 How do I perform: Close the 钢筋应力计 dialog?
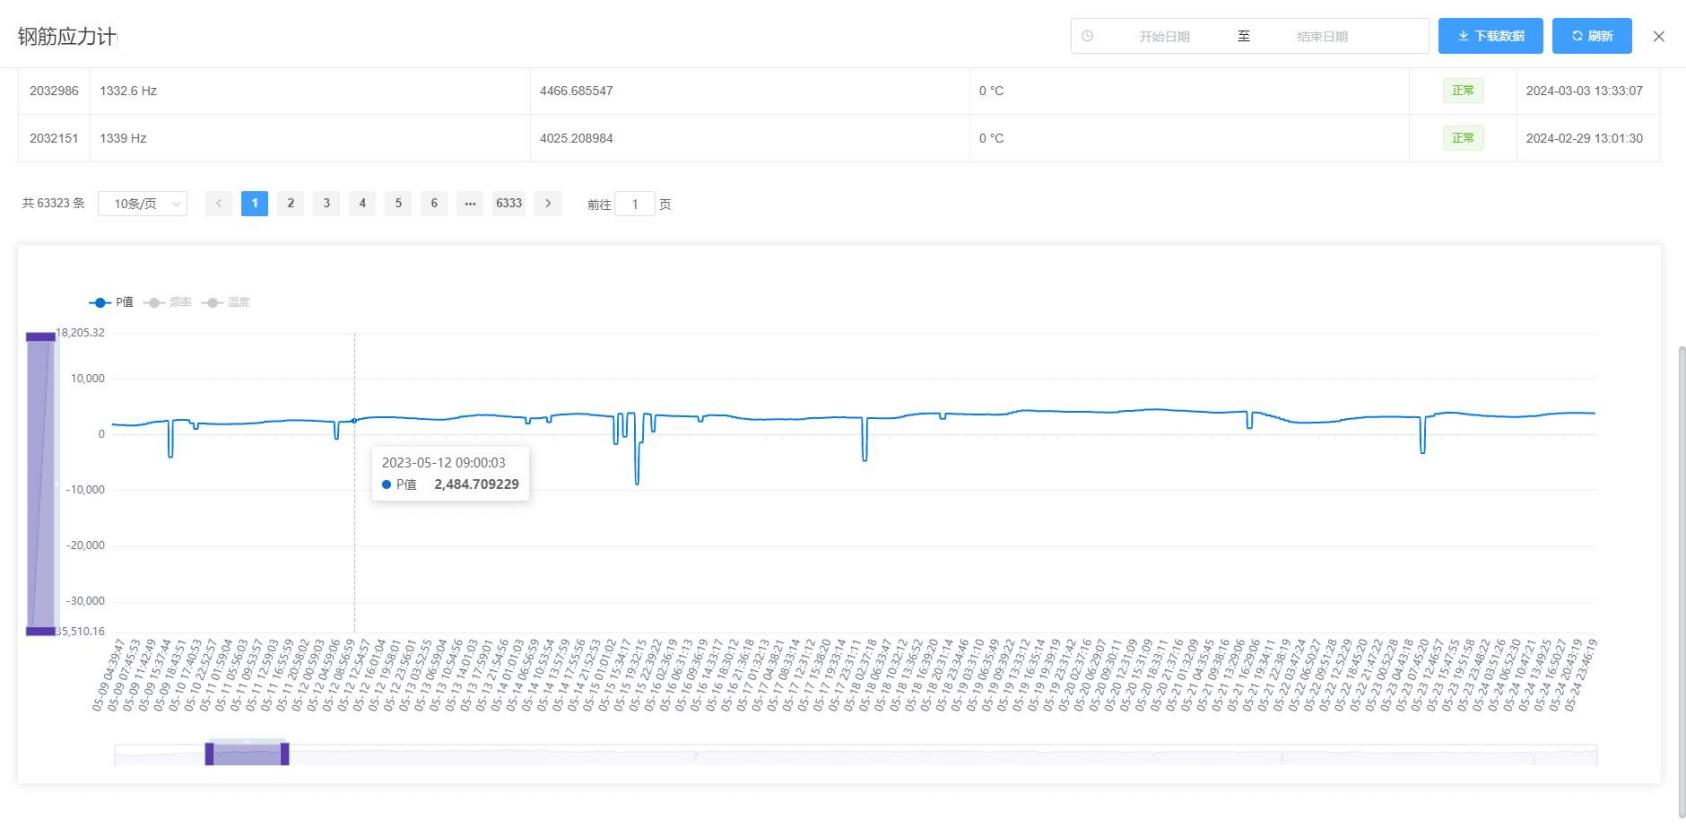pos(1659,36)
